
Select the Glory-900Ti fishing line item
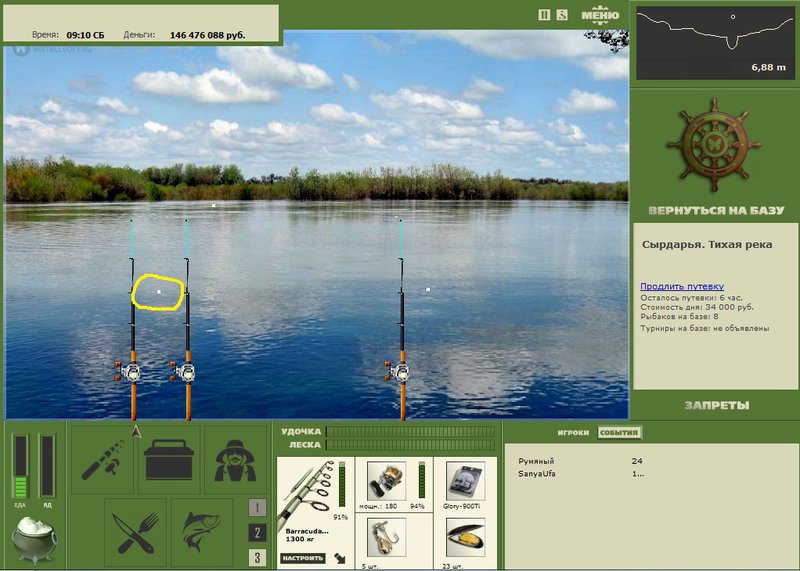pyautogui.click(x=465, y=482)
